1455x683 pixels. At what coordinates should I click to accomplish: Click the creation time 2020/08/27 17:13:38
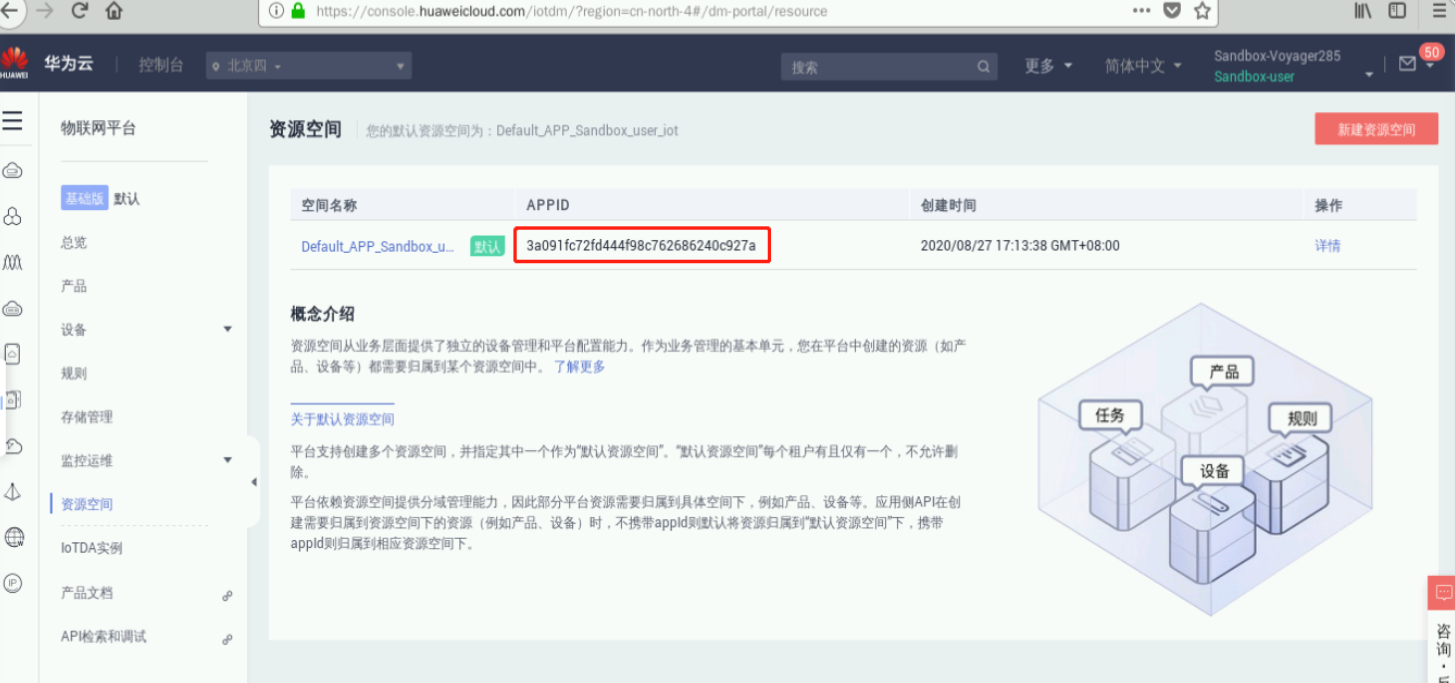1020,246
